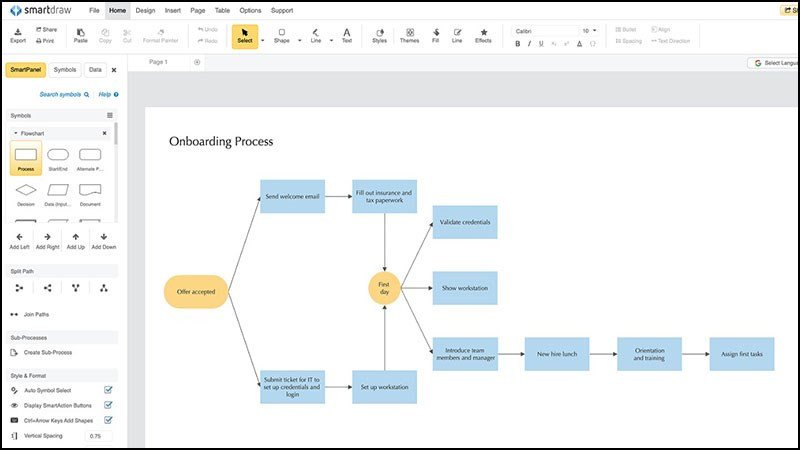Open the Effects options

point(483,35)
